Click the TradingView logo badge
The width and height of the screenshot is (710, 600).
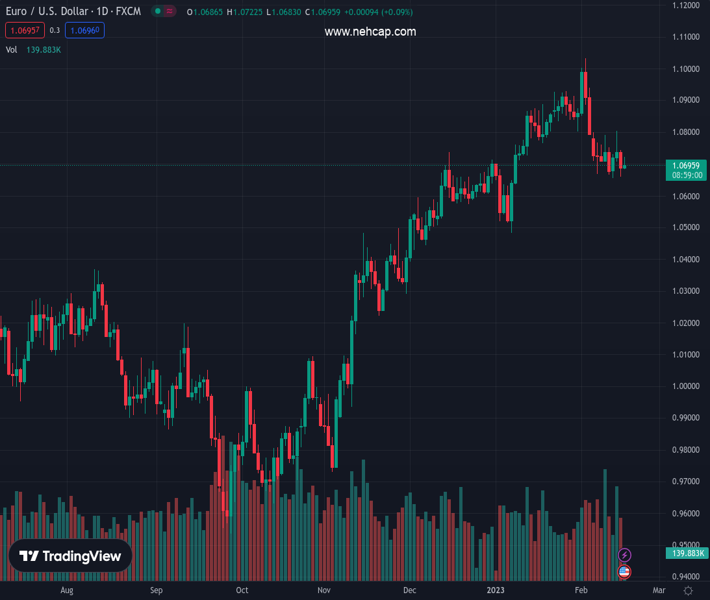(71, 557)
